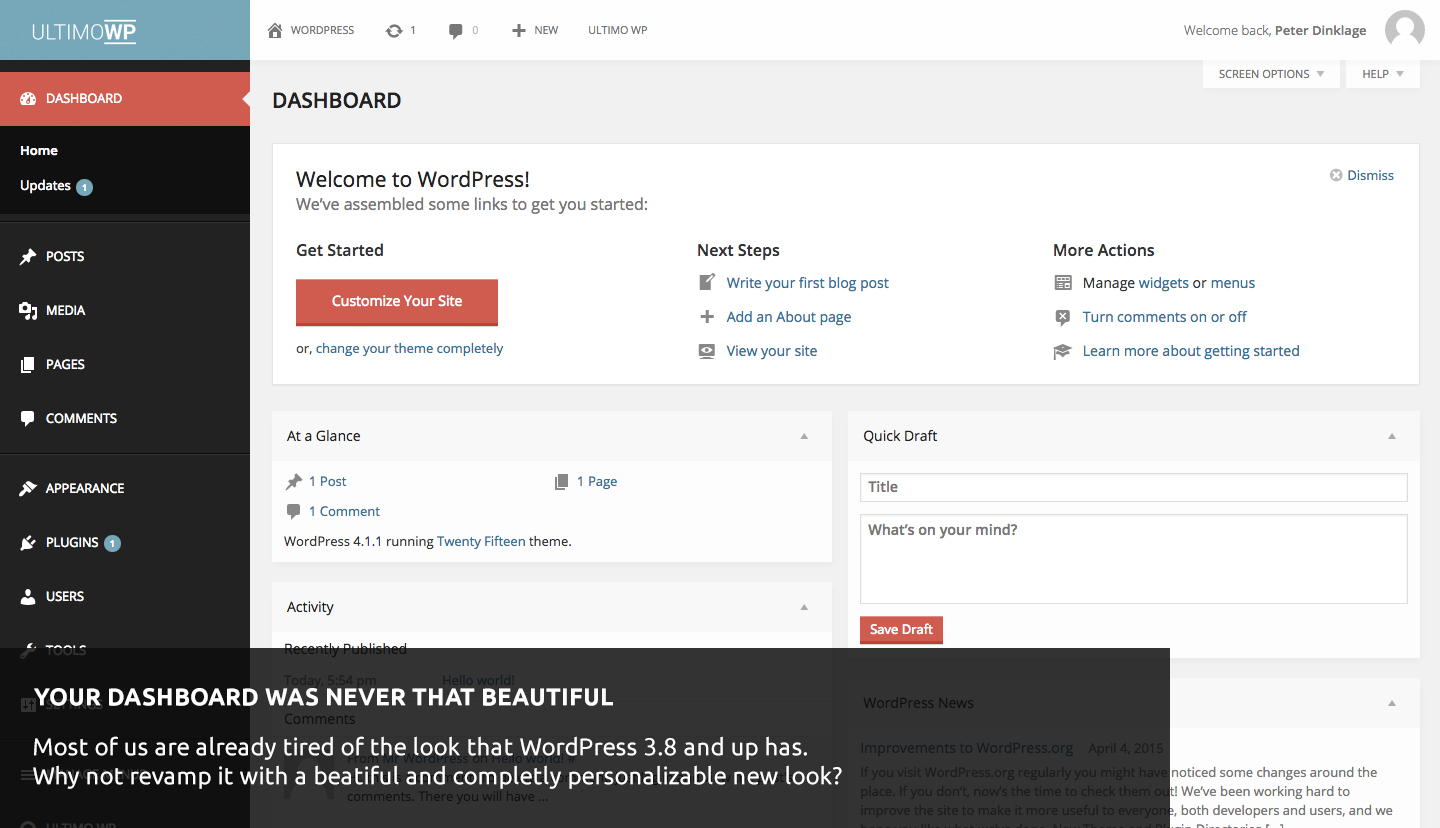
Task: Open the Twenty Fifteen theme link
Action: [481, 541]
